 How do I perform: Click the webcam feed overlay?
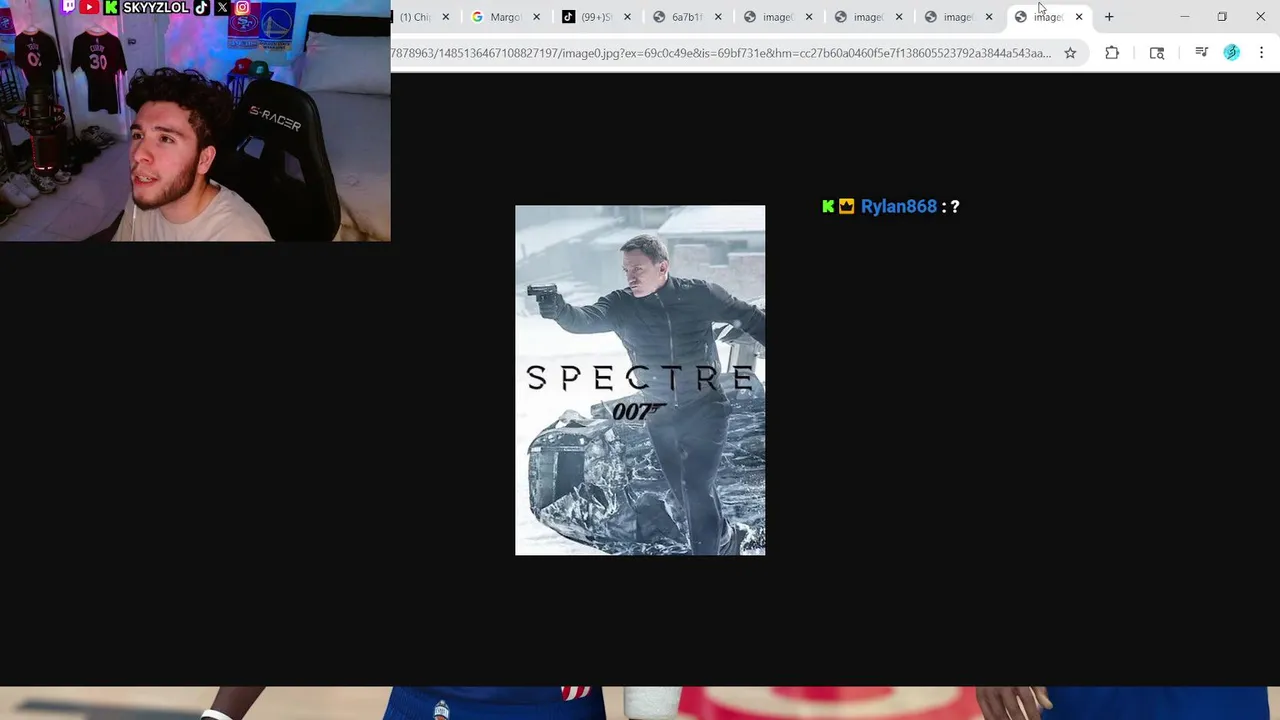coord(195,120)
